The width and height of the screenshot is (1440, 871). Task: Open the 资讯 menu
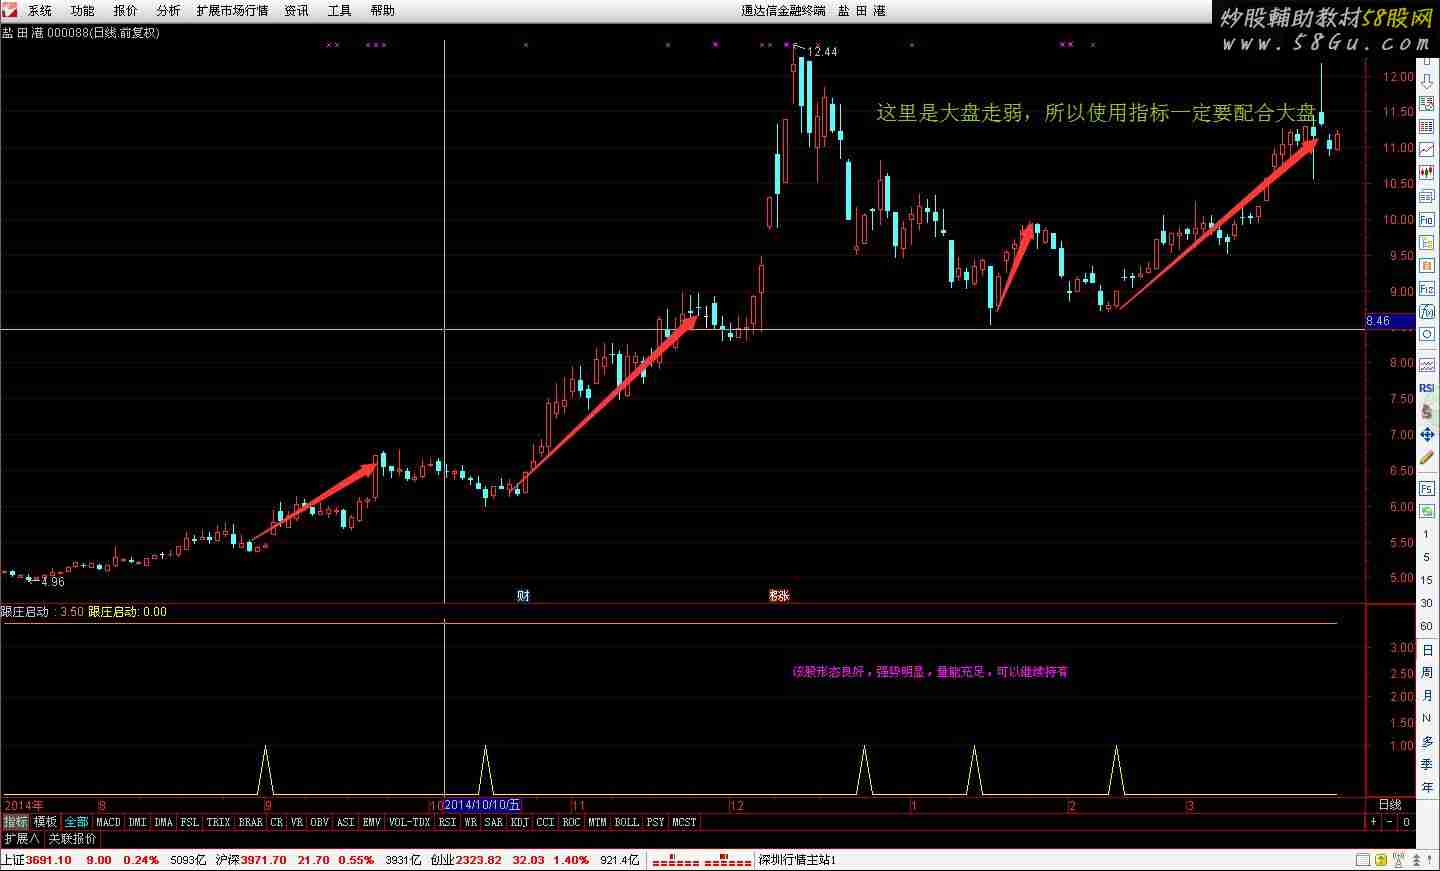click(x=296, y=10)
